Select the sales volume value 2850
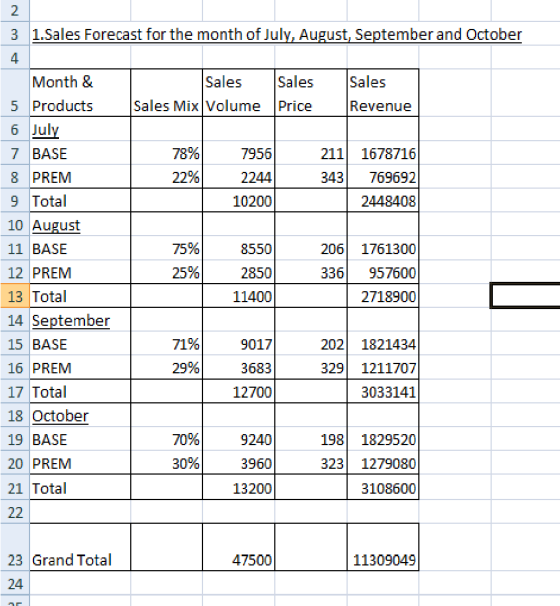 click(238, 273)
